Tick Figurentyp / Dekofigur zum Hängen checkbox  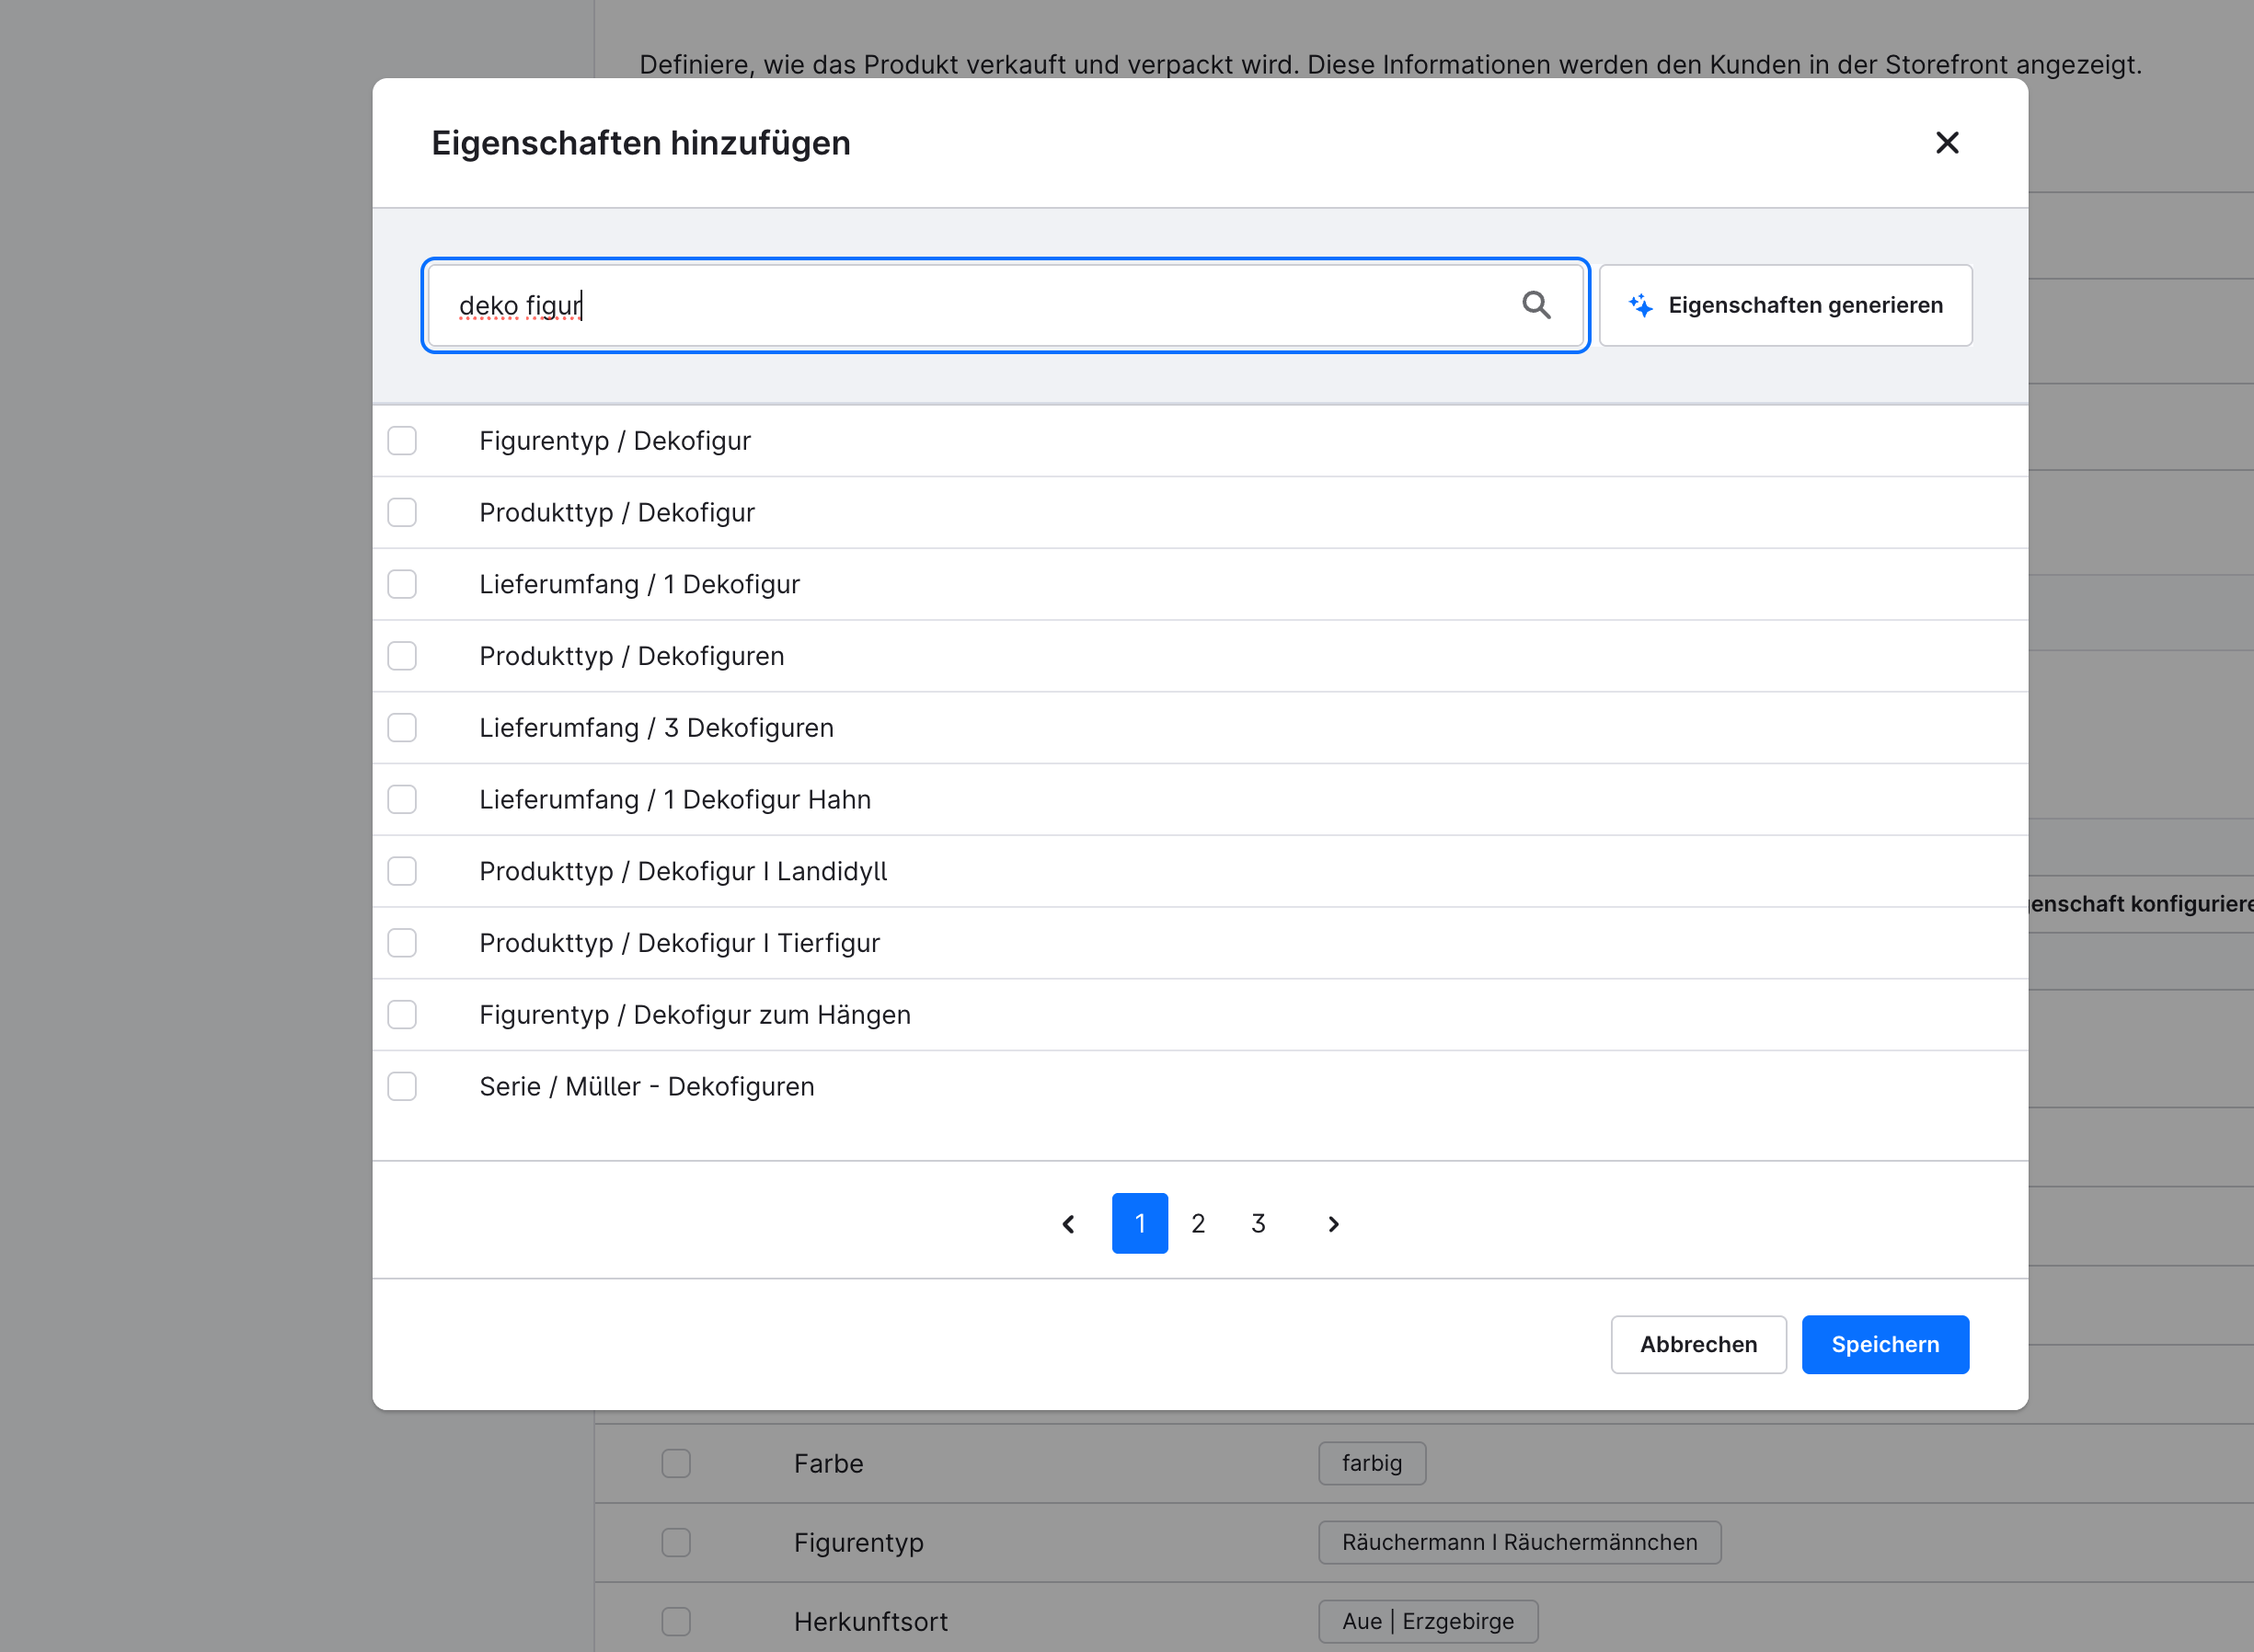pyautogui.click(x=402, y=1015)
